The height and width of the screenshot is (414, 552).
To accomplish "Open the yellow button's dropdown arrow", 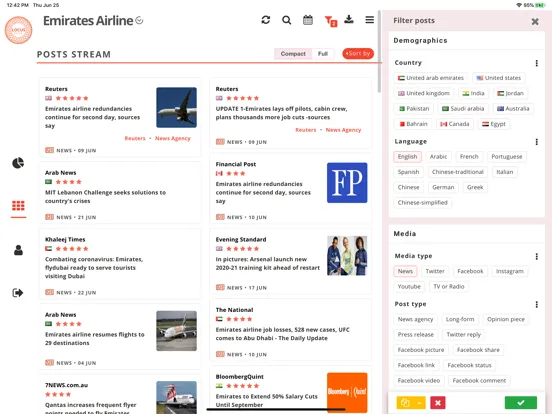I will (x=419, y=402).
